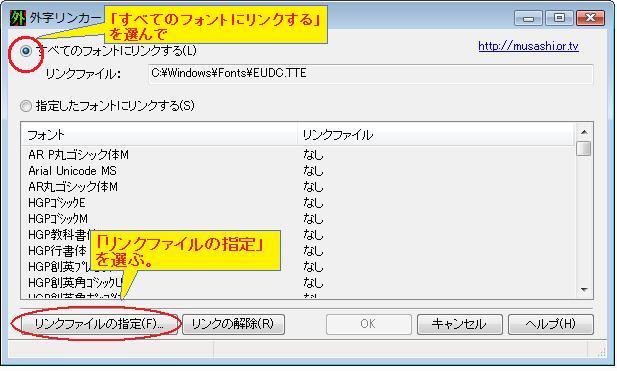The width and height of the screenshot is (617, 371).
Task: Minimize the 外字リンカー window
Action: click(x=528, y=18)
